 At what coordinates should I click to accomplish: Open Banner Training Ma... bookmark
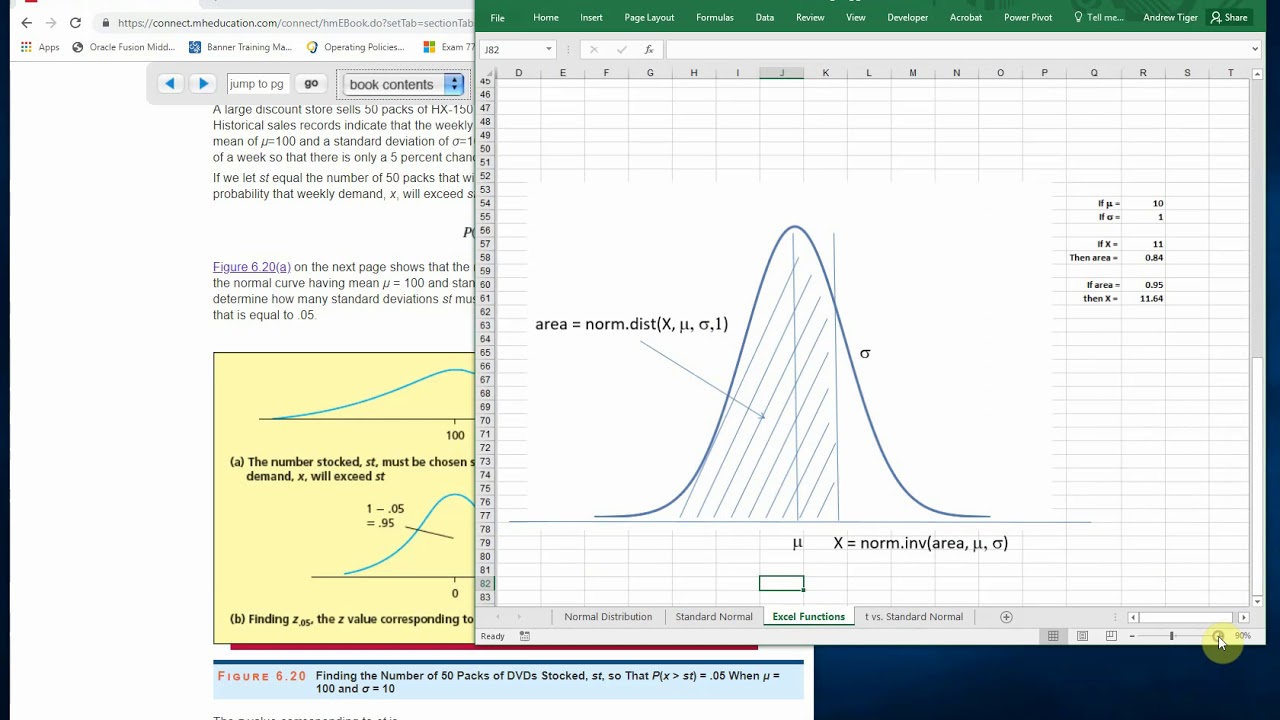tap(241, 47)
